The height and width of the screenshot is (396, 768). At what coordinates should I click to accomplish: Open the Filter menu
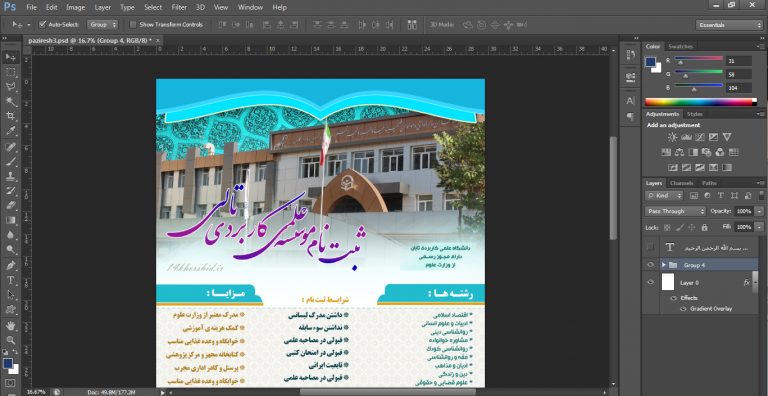tap(179, 7)
